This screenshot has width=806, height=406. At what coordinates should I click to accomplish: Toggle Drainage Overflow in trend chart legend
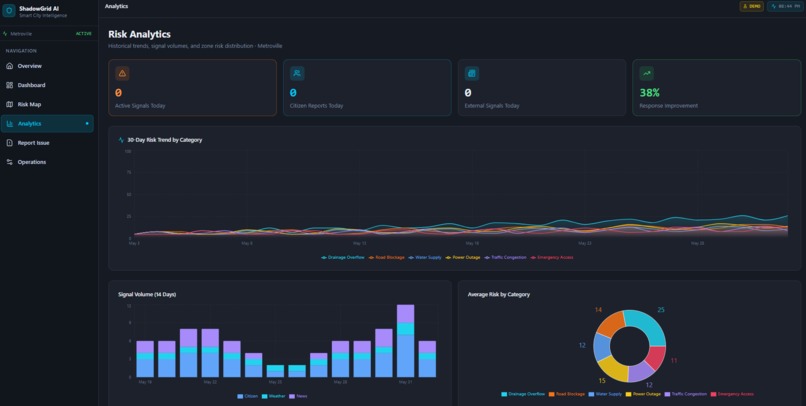click(x=343, y=257)
